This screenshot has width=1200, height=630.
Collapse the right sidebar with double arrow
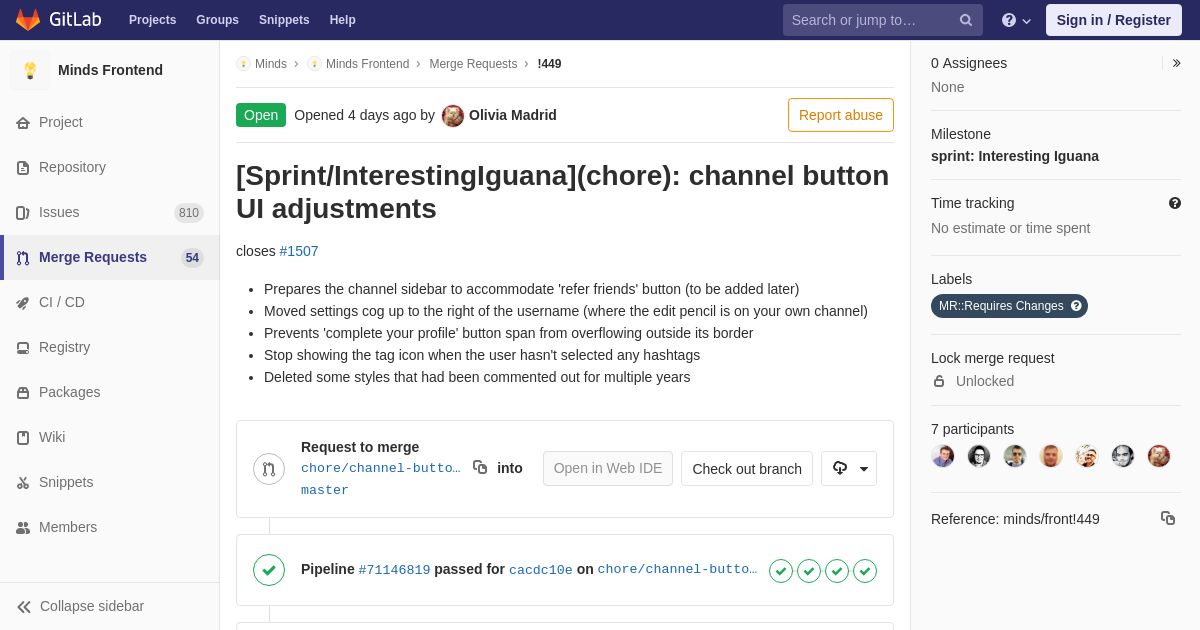tap(1176, 63)
